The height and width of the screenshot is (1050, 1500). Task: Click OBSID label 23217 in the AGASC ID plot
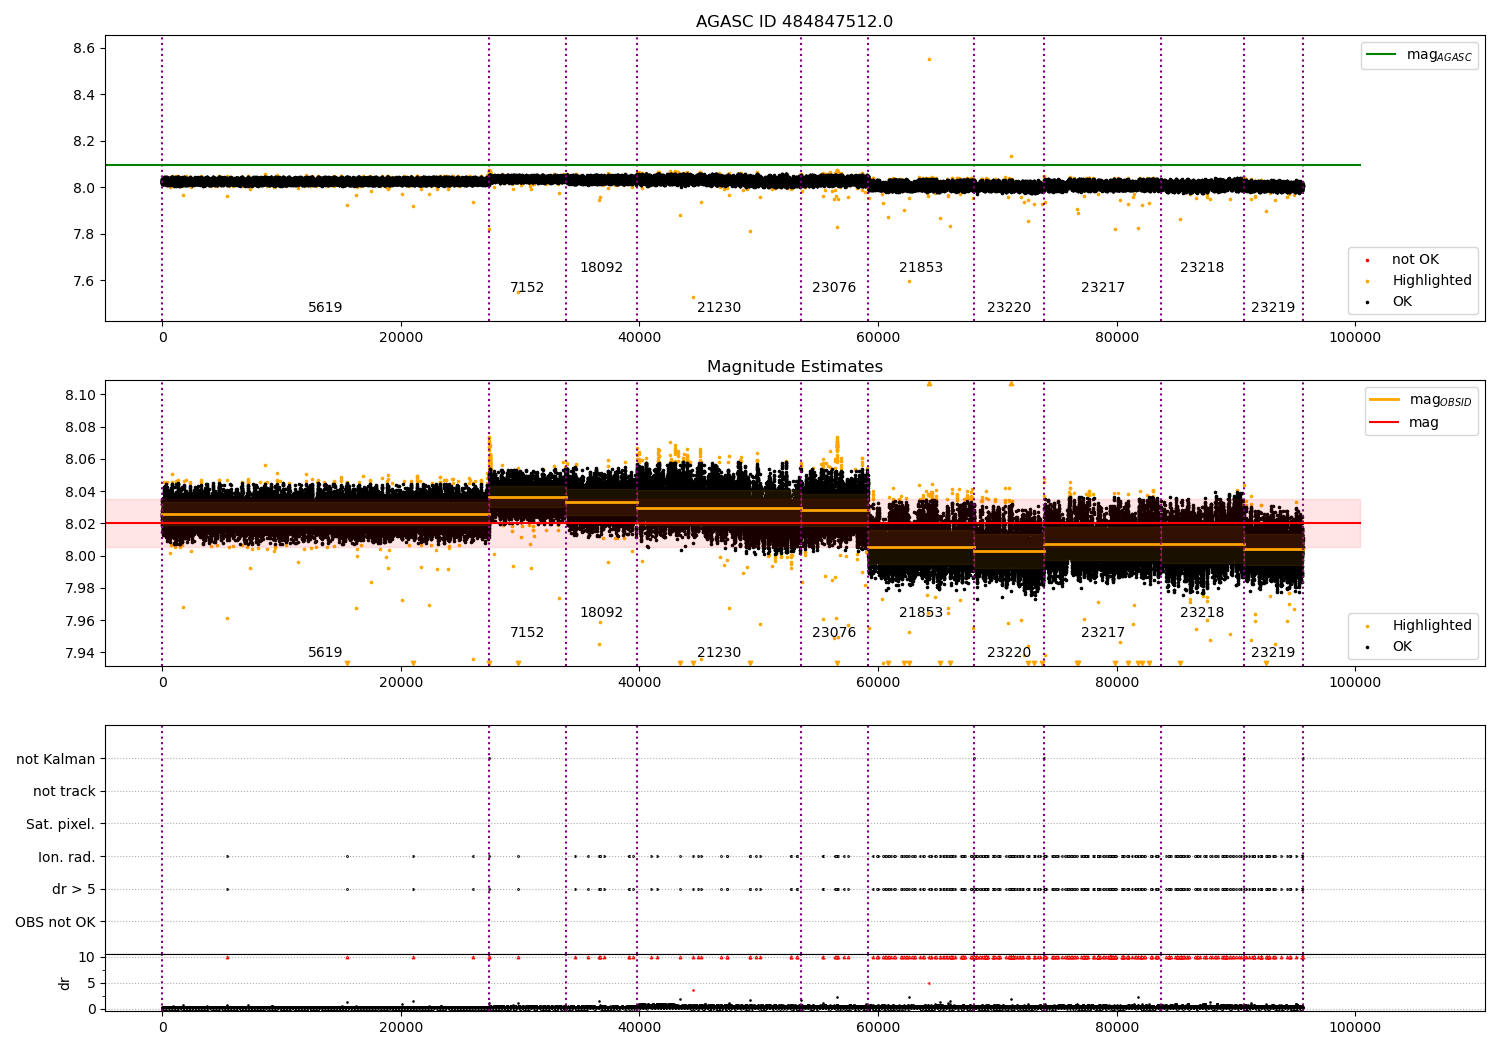(1103, 288)
